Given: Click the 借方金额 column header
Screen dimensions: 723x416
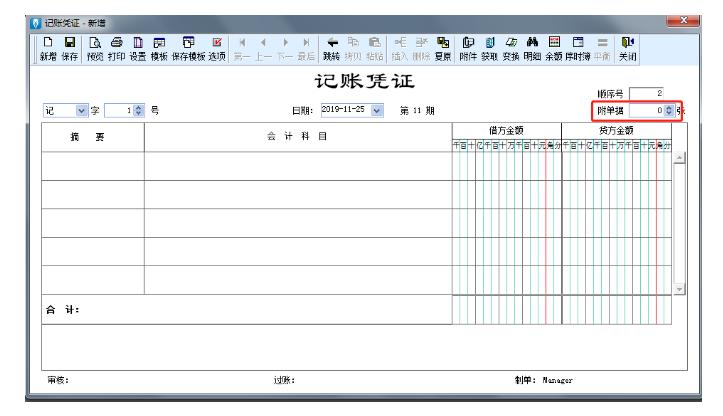Looking at the screenshot, I should coord(507,131).
